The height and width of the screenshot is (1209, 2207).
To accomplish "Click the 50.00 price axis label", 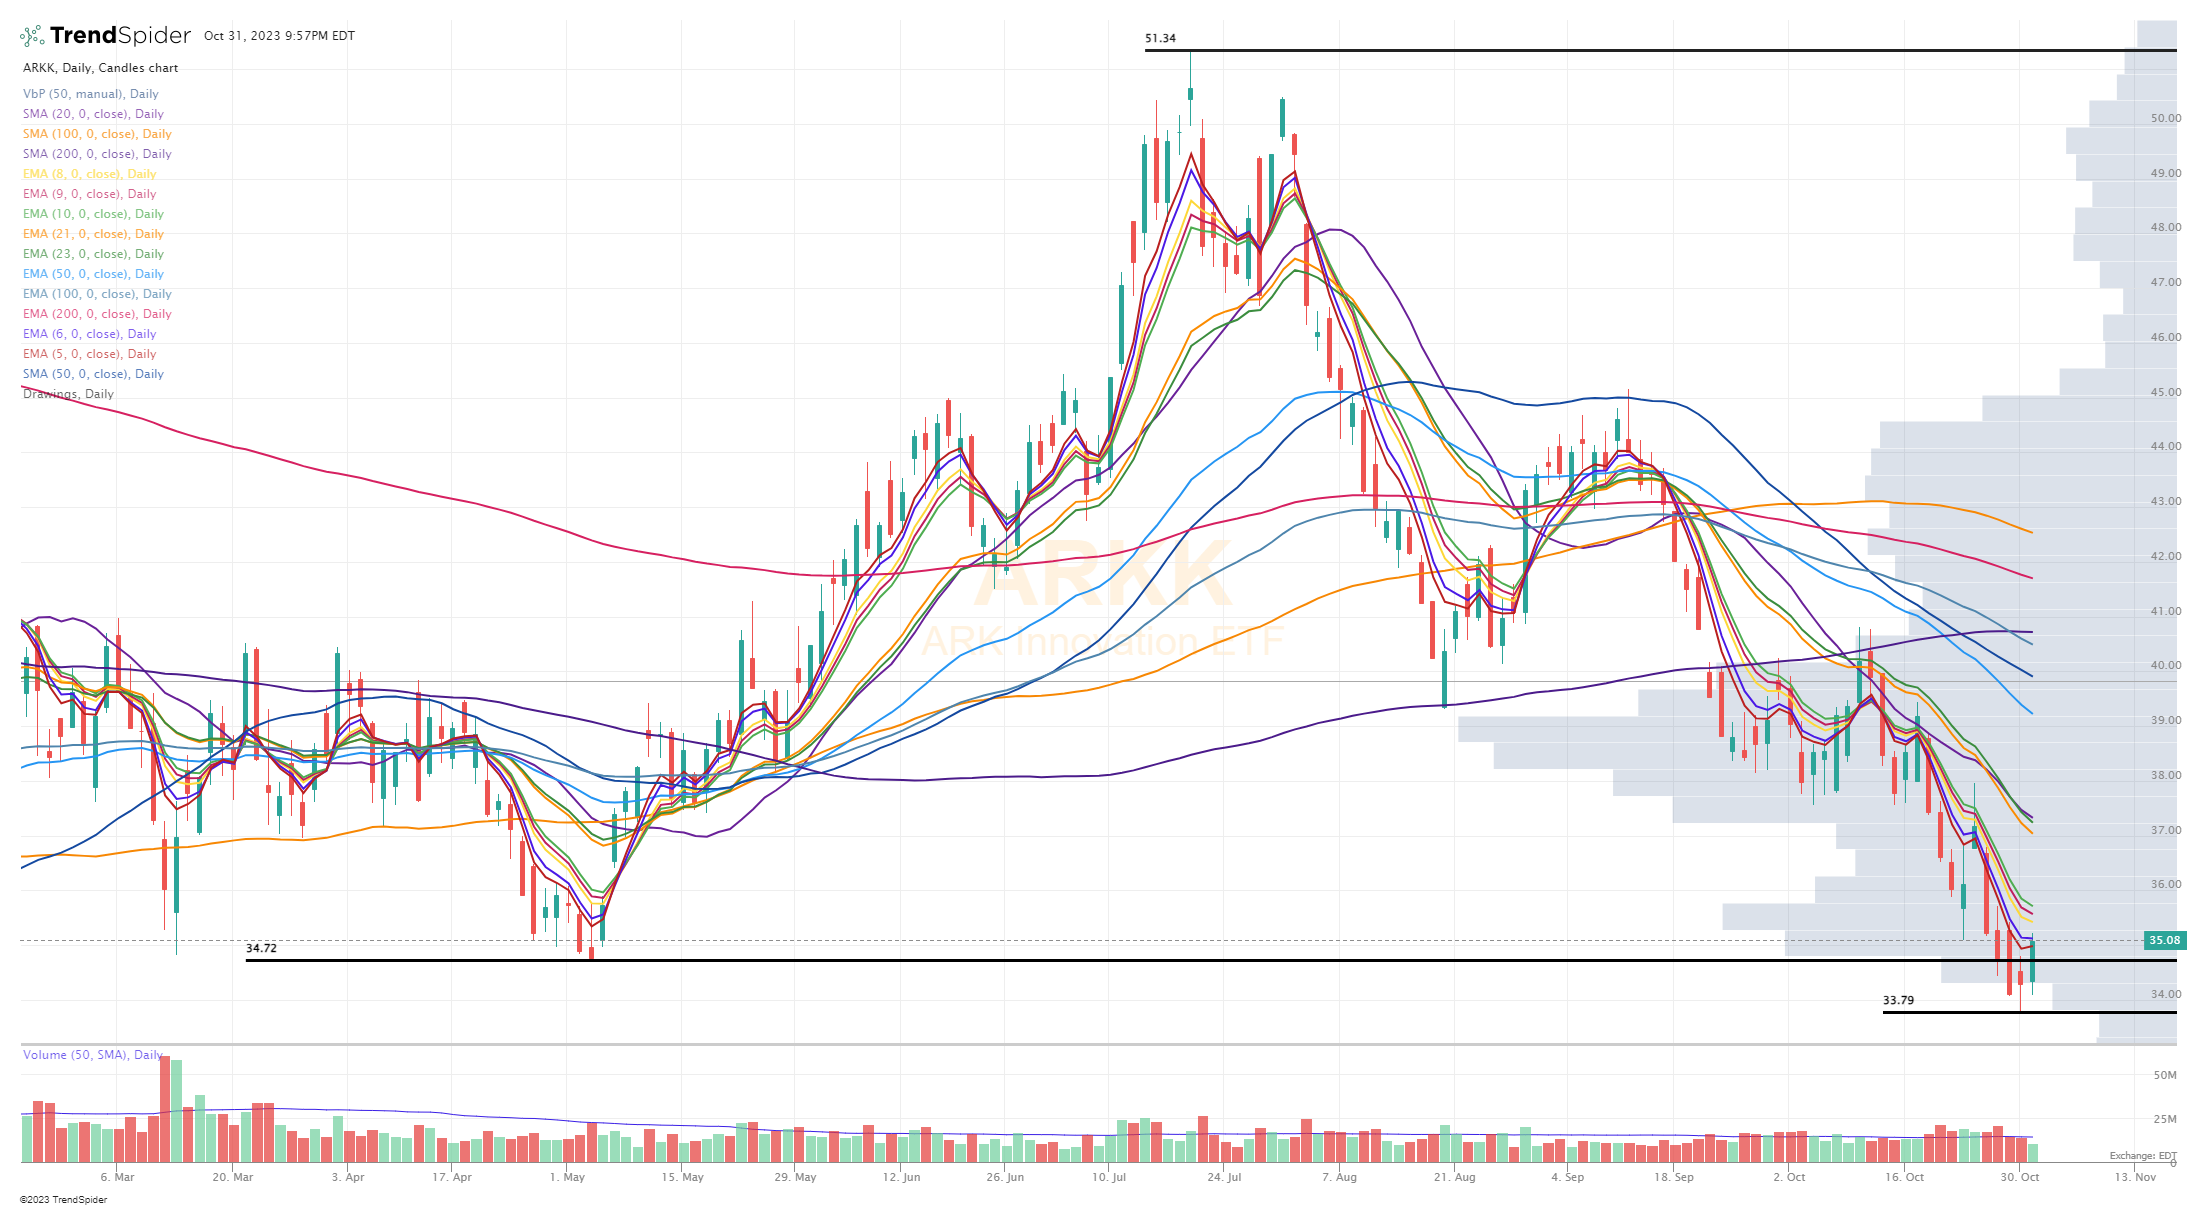I will tap(2166, 118).
